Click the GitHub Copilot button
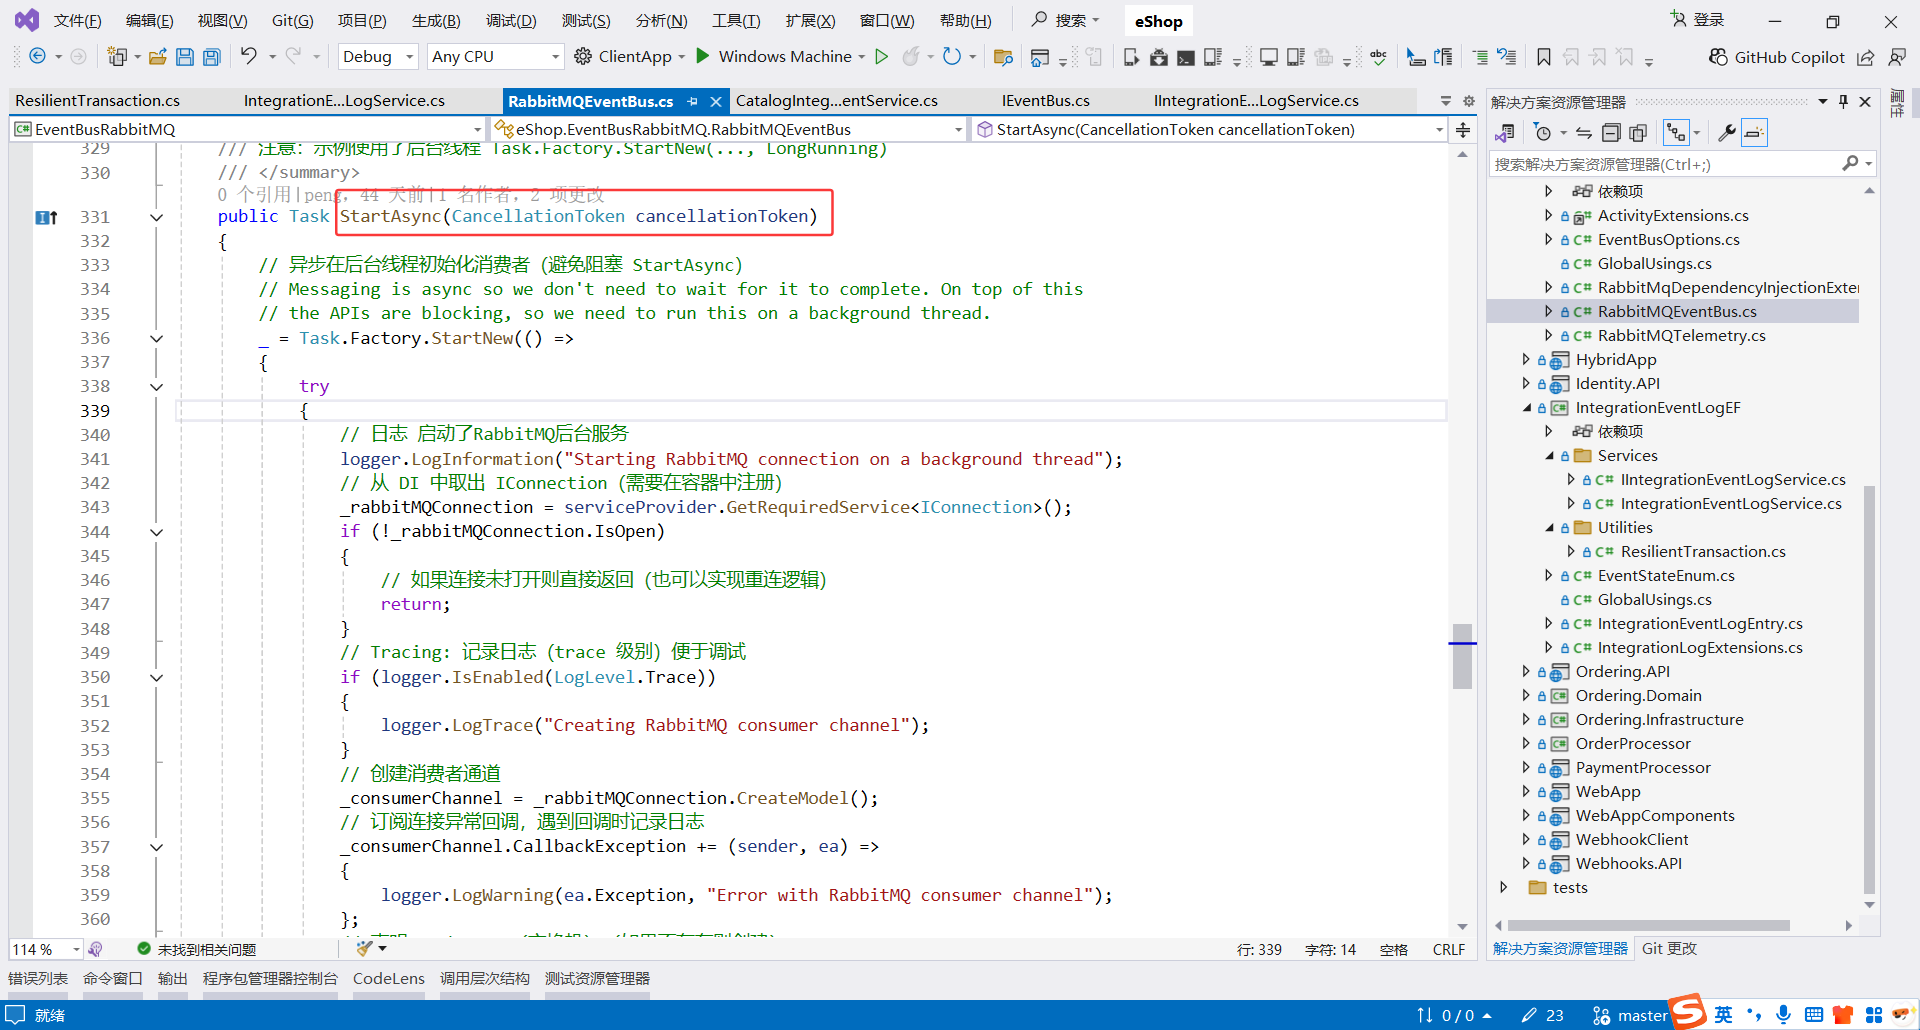The image size is (1920, 1030). (x=1776, y=57)
